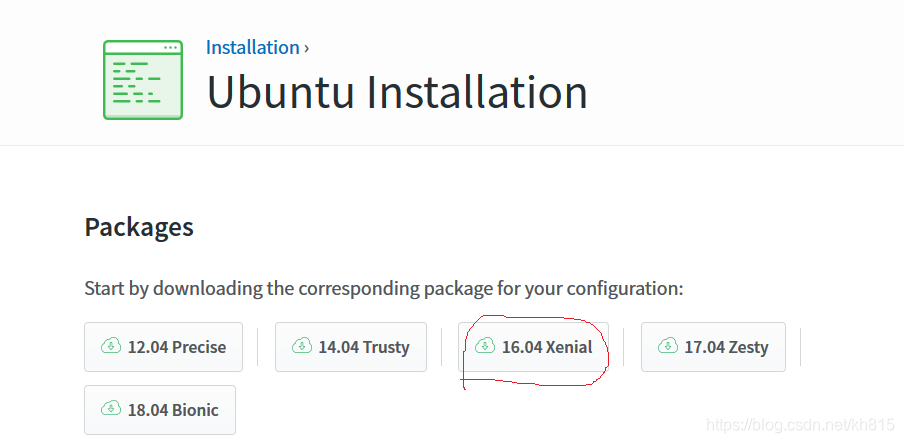Image resolution: width=904 pixels, height=443 pixels.
Task: Download the 17.04 Zesty package
Action: click(713, 347)
